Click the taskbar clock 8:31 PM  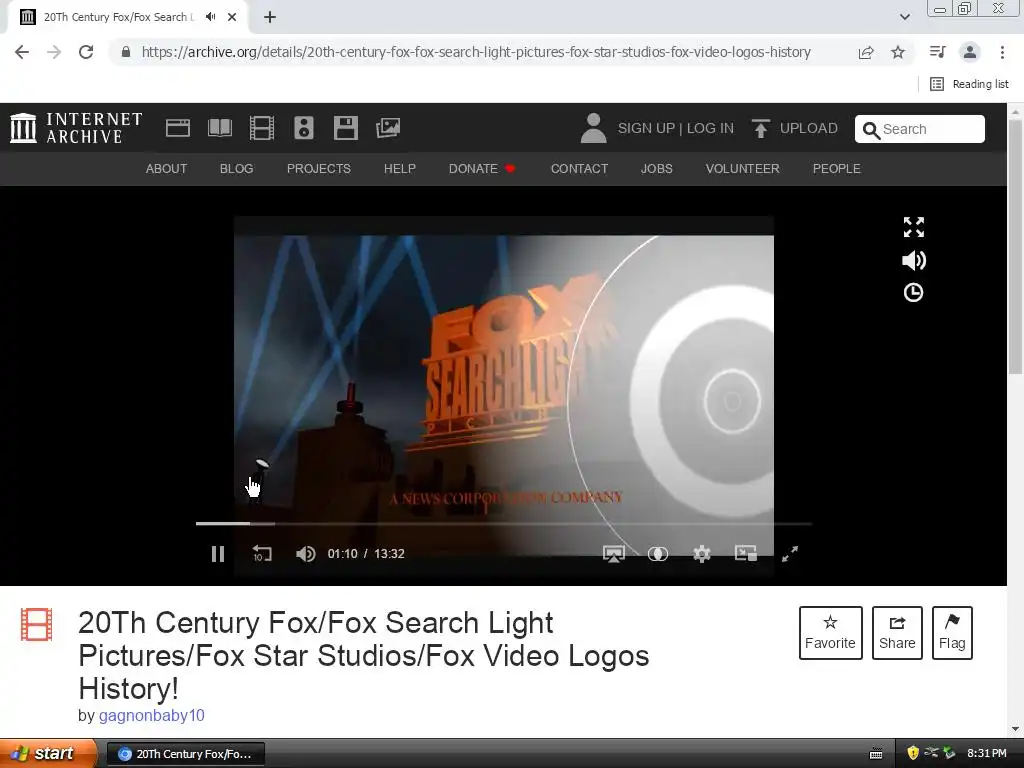(986, 754)
